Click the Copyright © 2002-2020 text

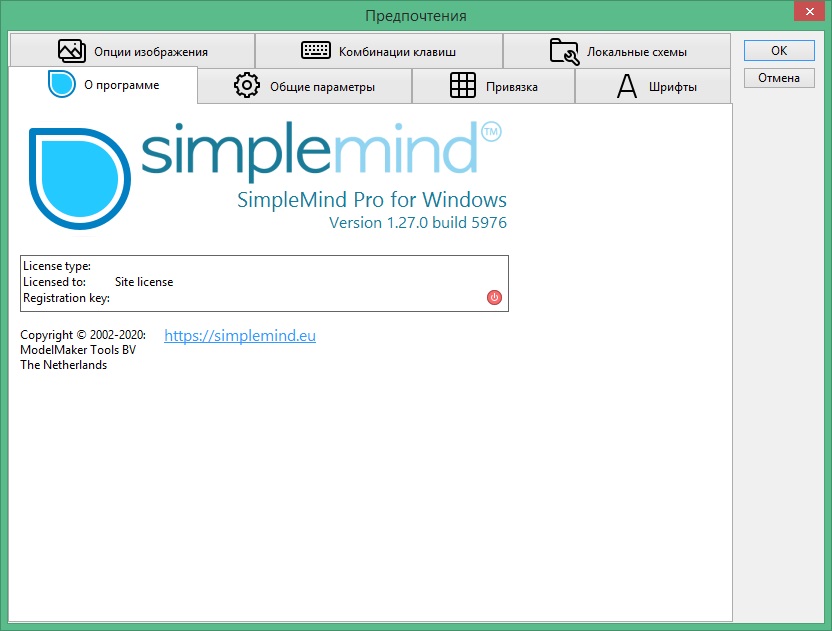[x=83, y=335]
